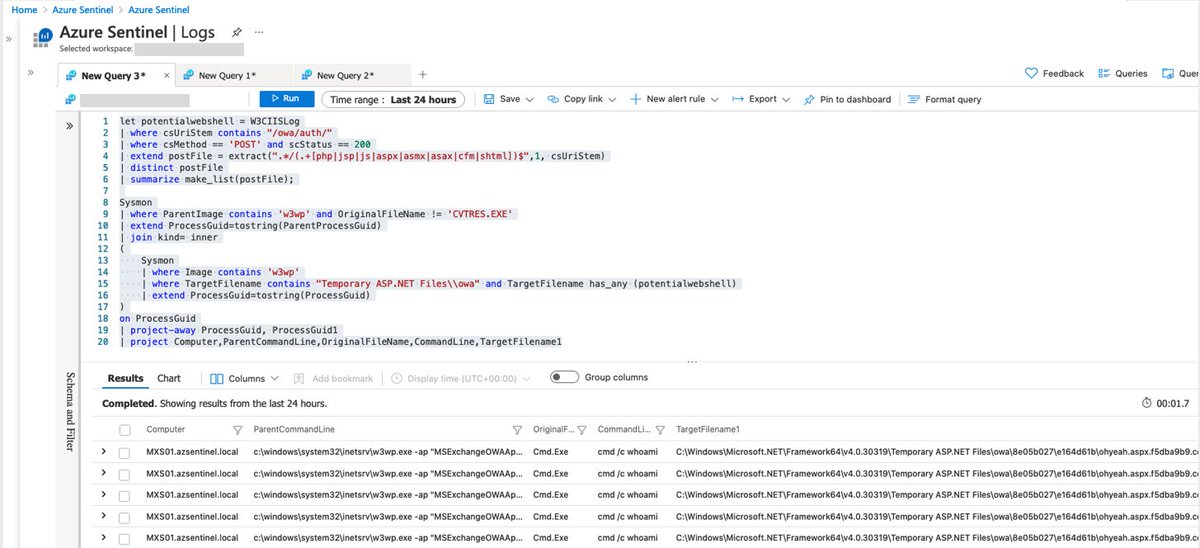Click query line 20 with the project statement
The height and width of the screenshot is (548, 1200).
(341, 342)
